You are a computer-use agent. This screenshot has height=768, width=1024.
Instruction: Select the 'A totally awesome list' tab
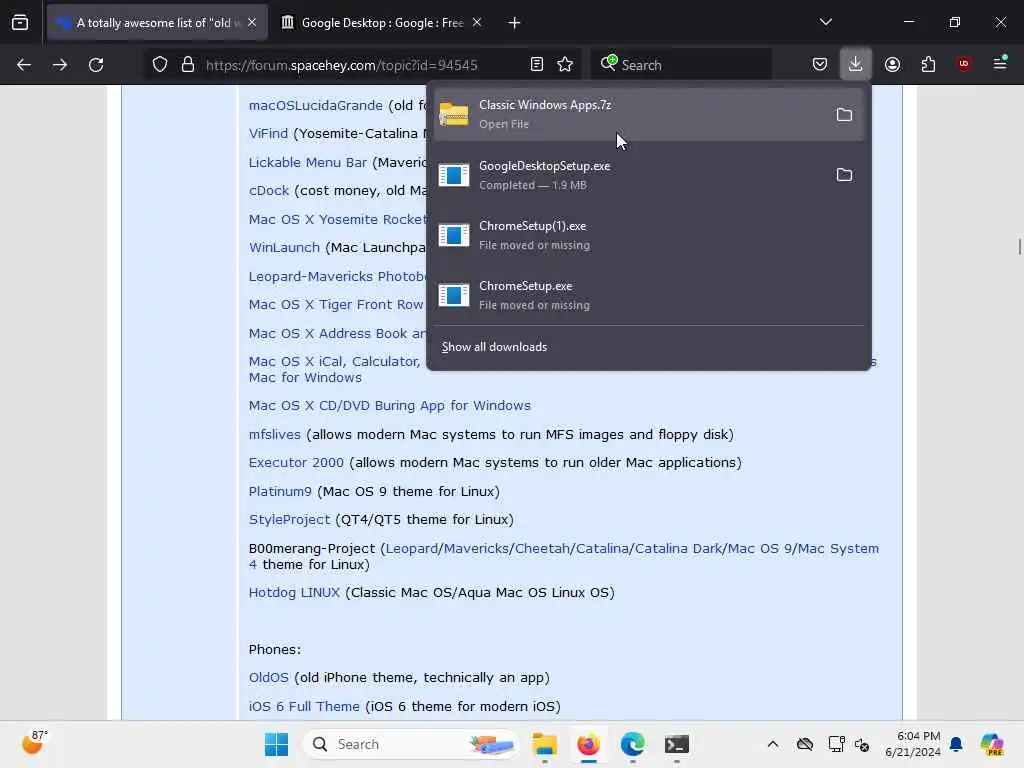pyautogui.click(x=157, y=23)
